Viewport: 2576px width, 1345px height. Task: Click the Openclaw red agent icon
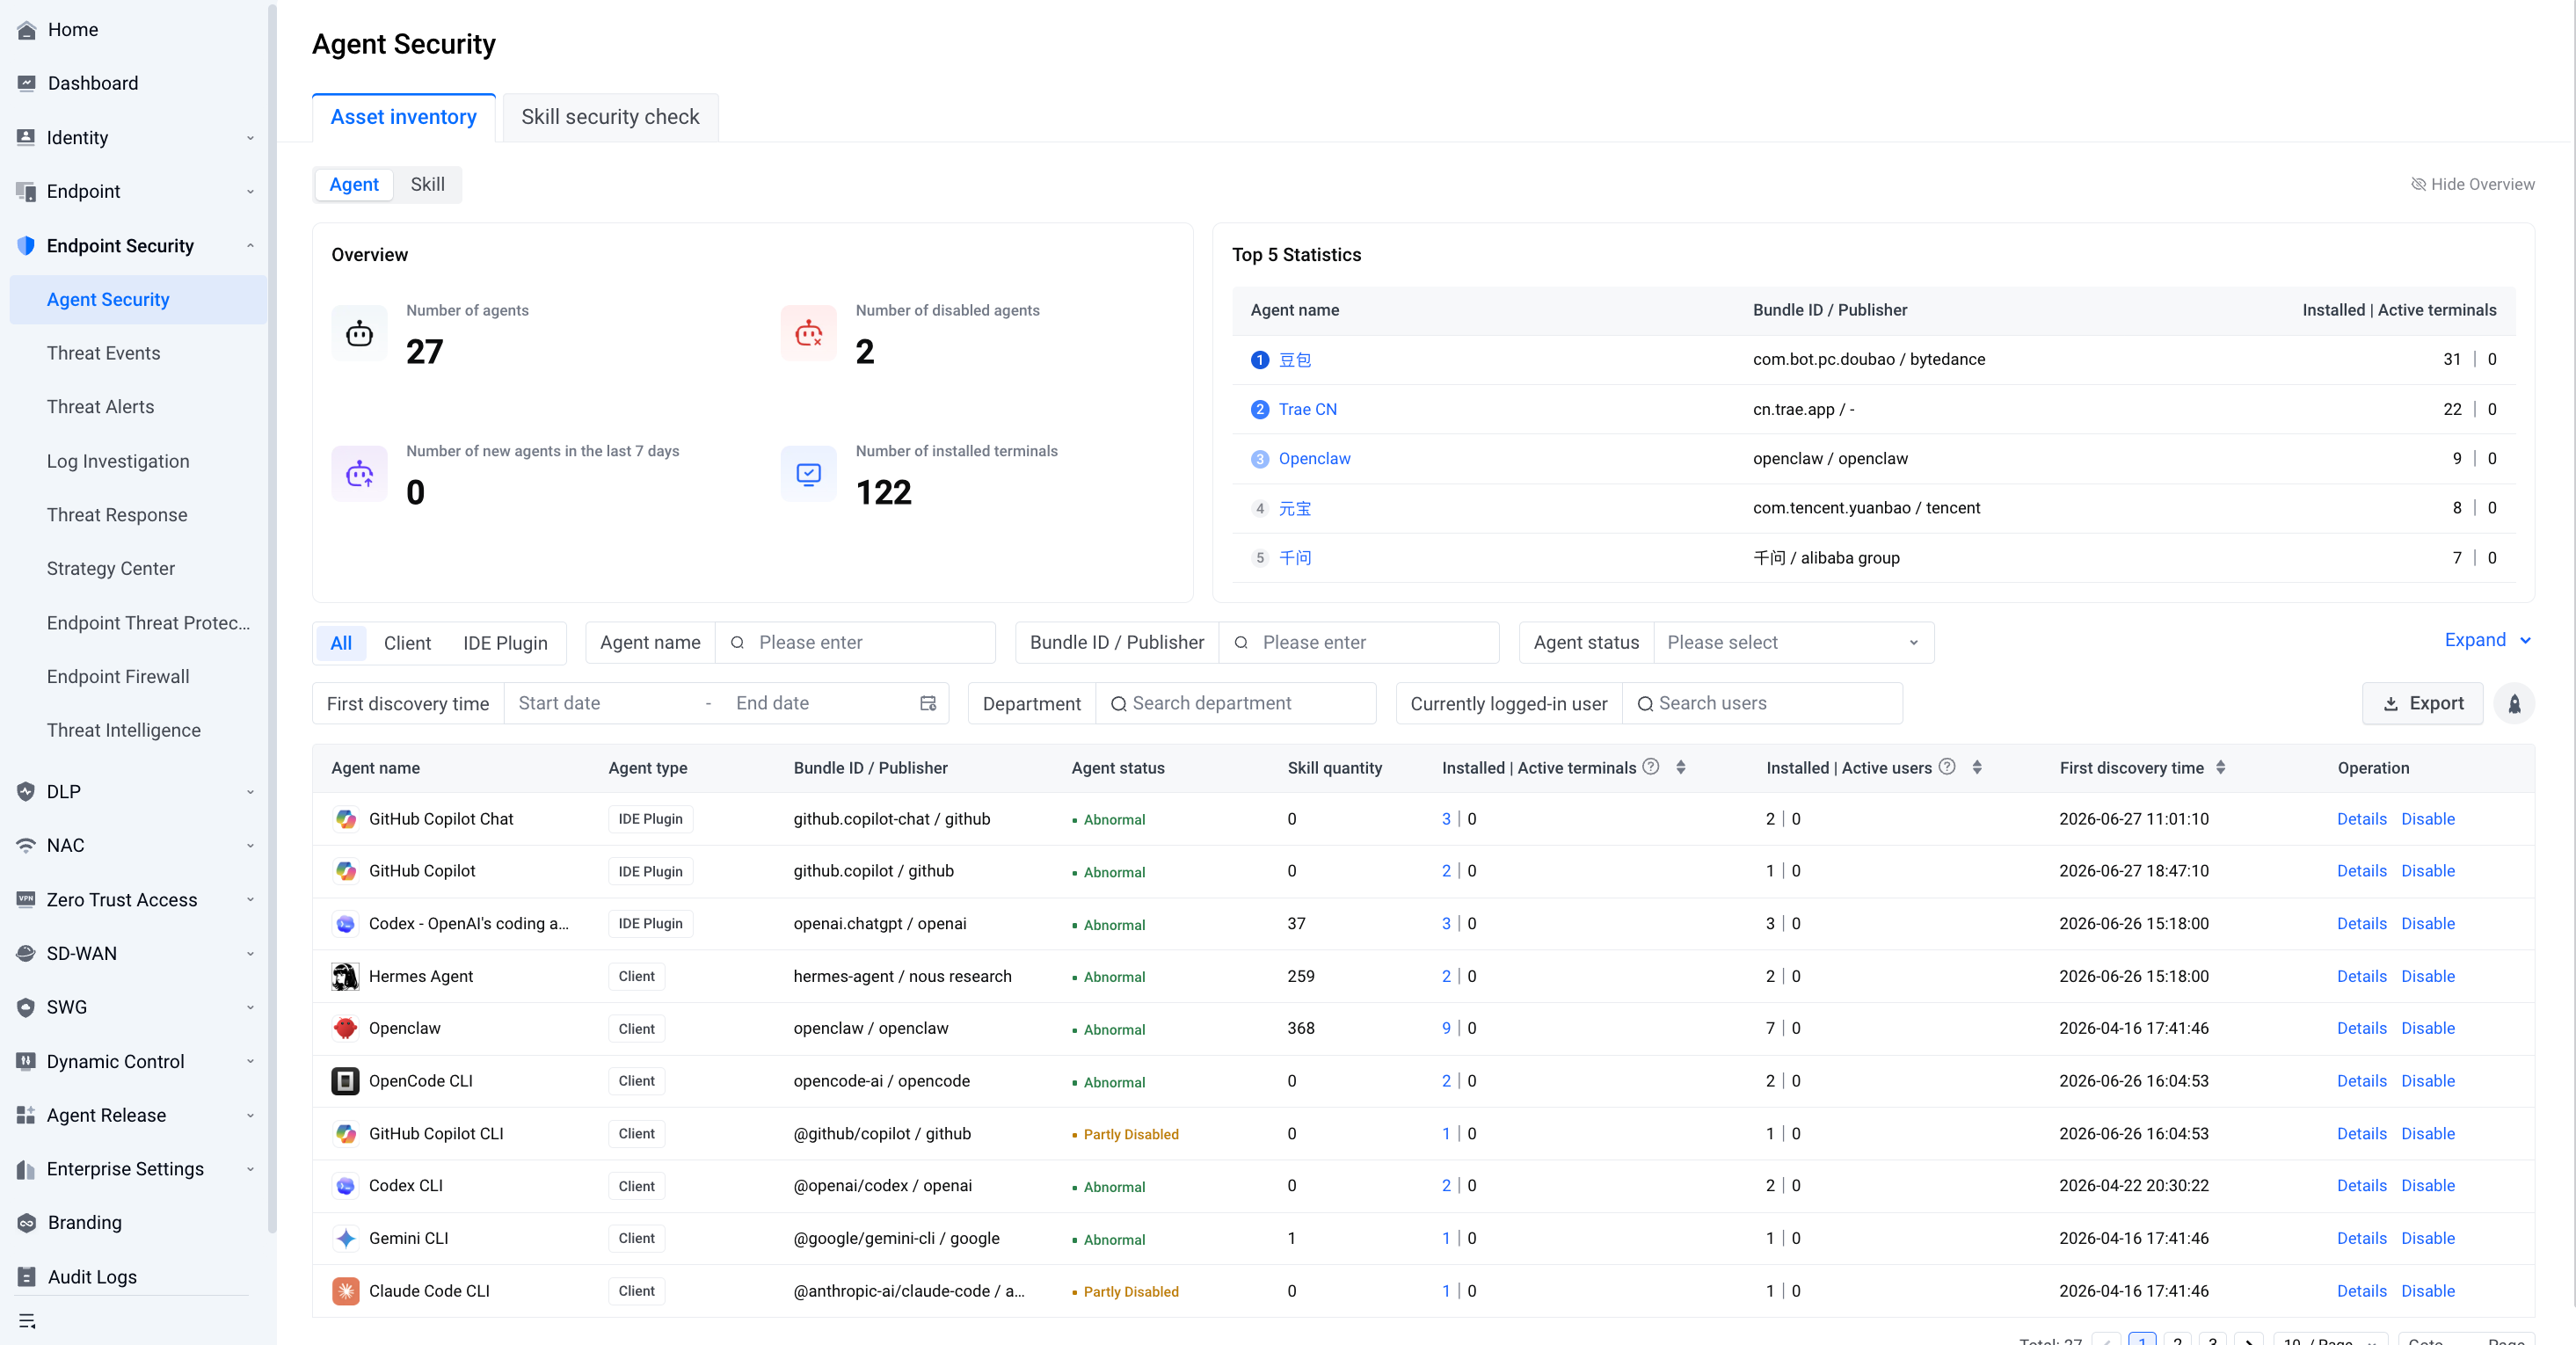tap(346, 1028)
